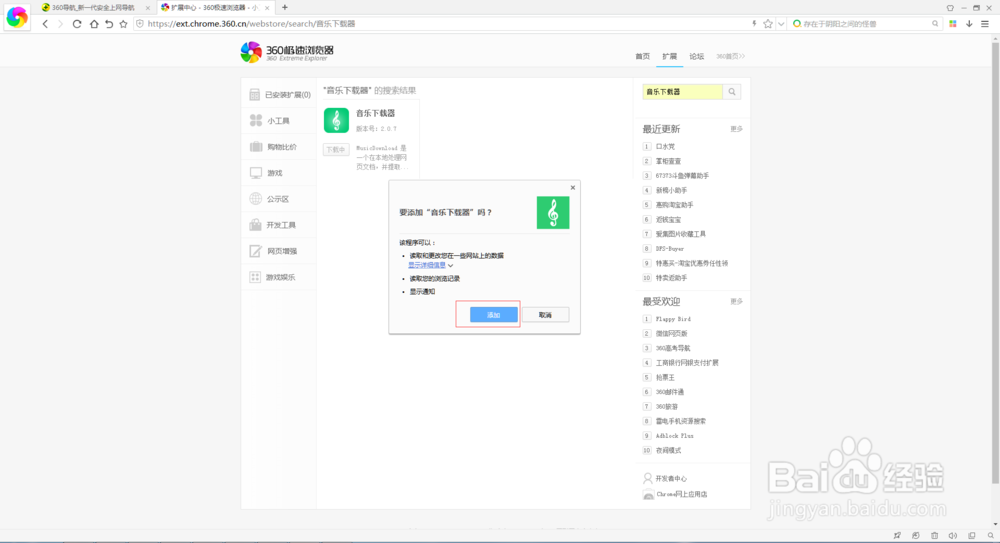Open 口水党 in 最近更新 list
This screenshot has height=543, width=1000.
pos(665,147)
